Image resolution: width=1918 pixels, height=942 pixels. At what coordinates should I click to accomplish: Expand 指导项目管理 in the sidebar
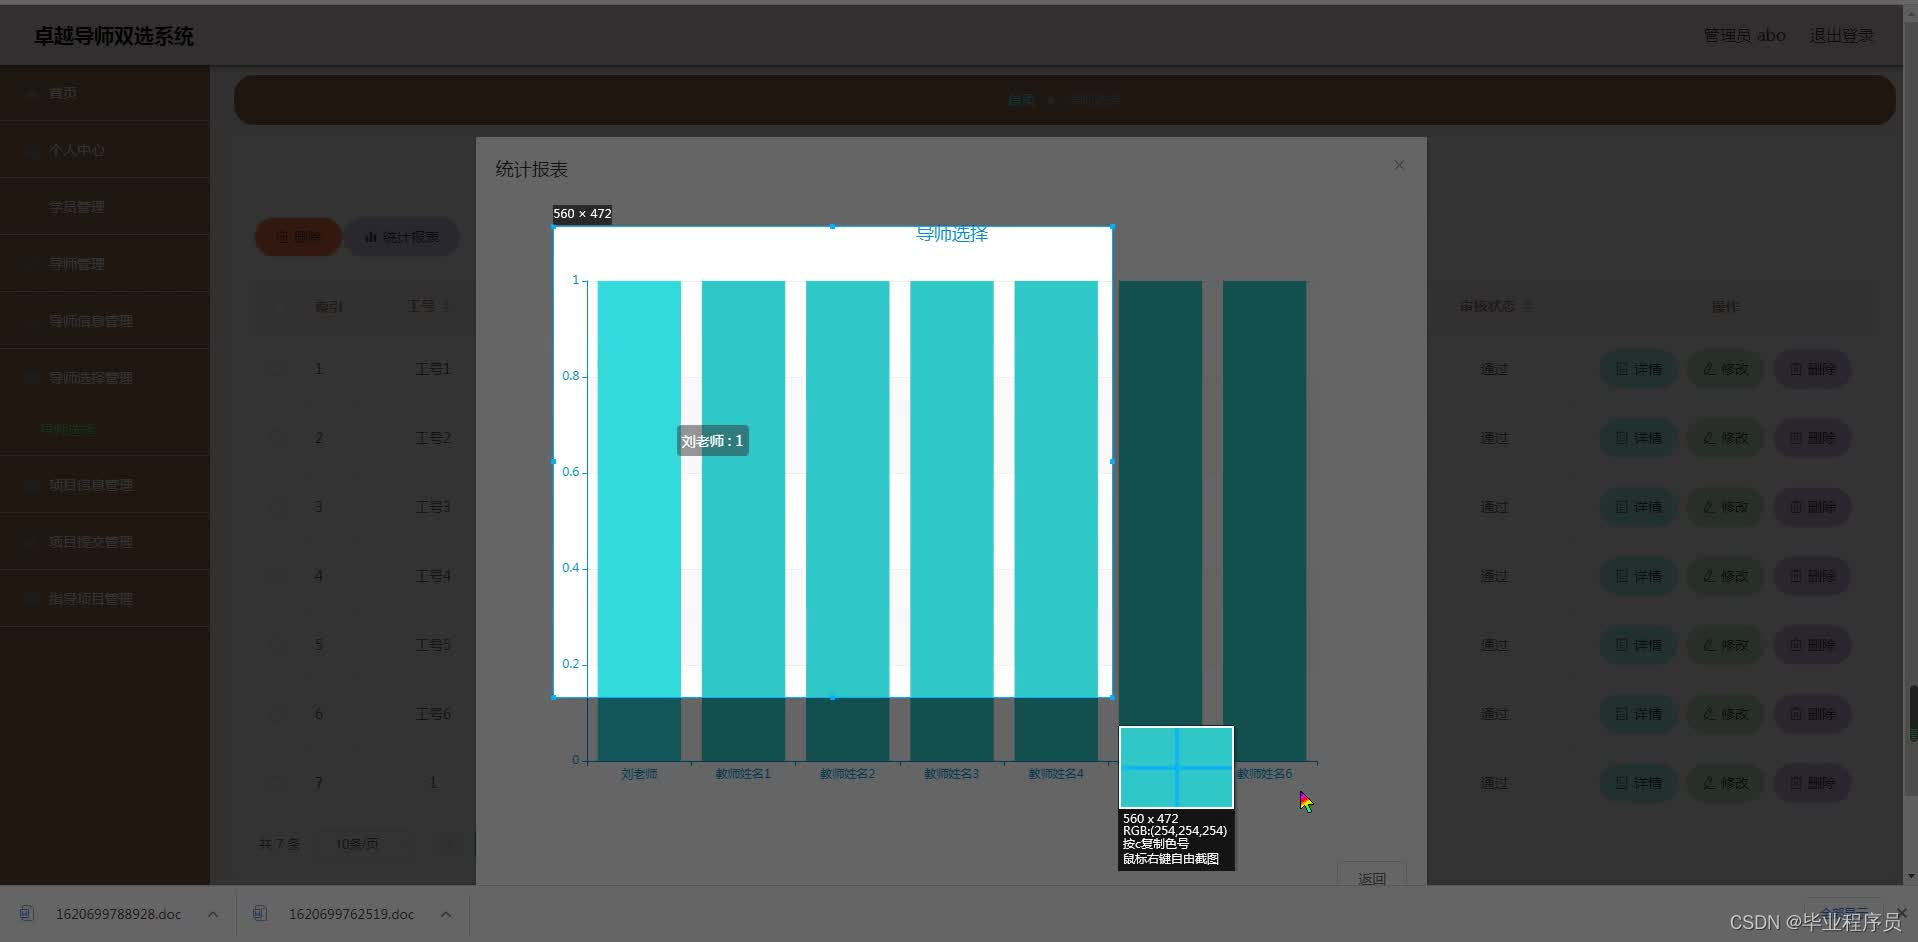click(x=105, y=599)
